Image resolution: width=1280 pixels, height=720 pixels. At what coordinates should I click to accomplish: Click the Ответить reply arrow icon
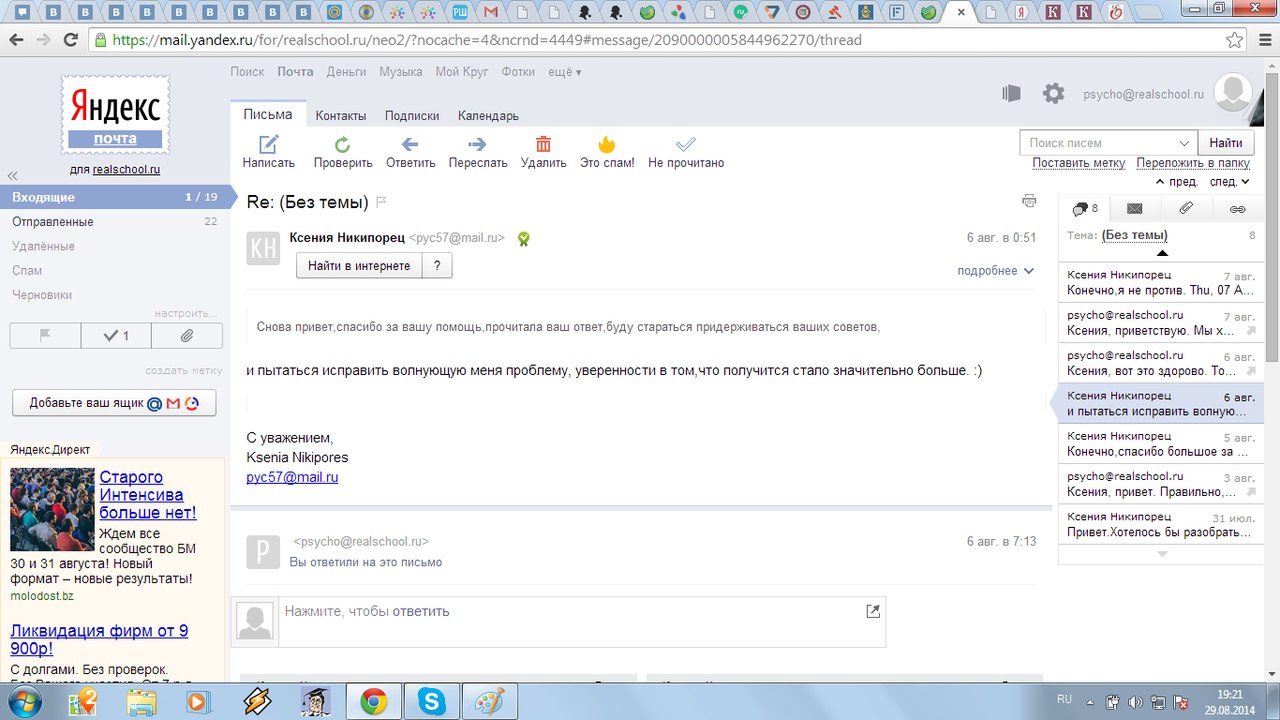pyautogui.click(x=410, y=144)
